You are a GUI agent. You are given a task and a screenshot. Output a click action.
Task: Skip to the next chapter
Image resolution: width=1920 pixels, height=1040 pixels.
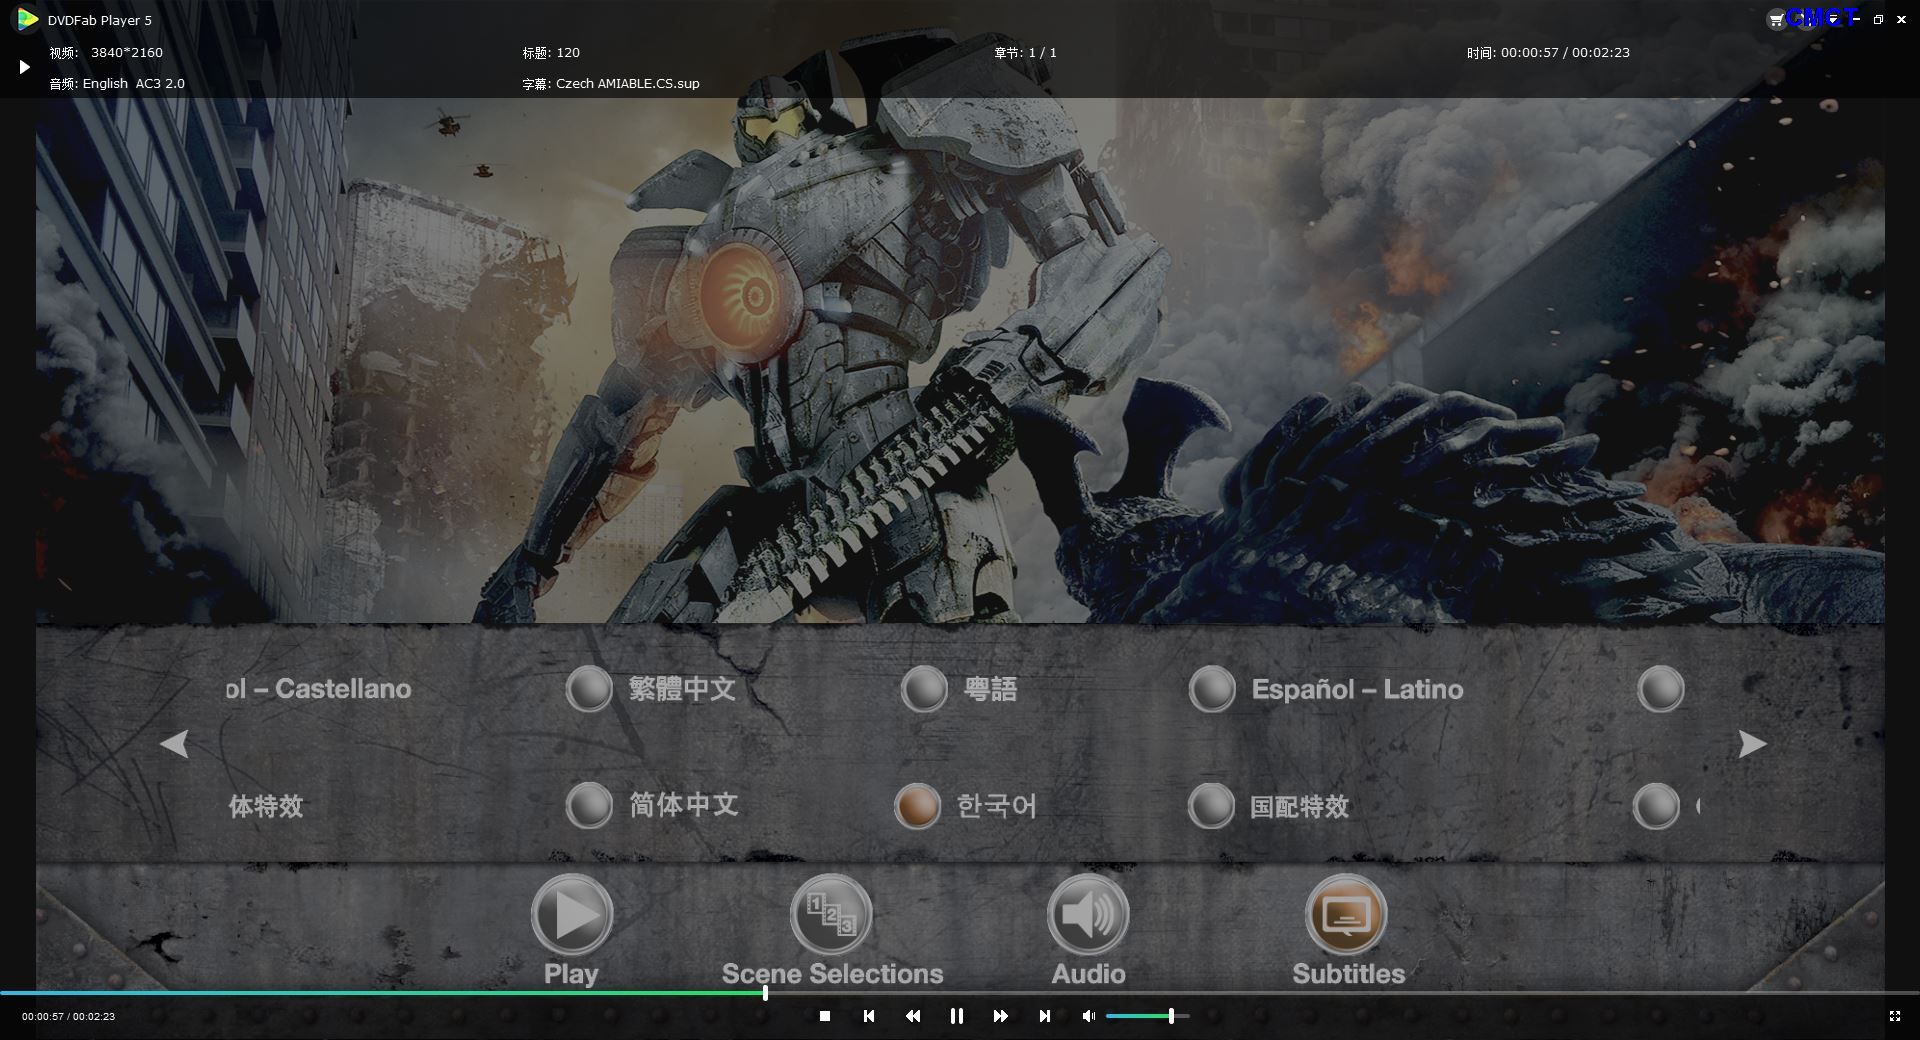click(1044, 1016)
